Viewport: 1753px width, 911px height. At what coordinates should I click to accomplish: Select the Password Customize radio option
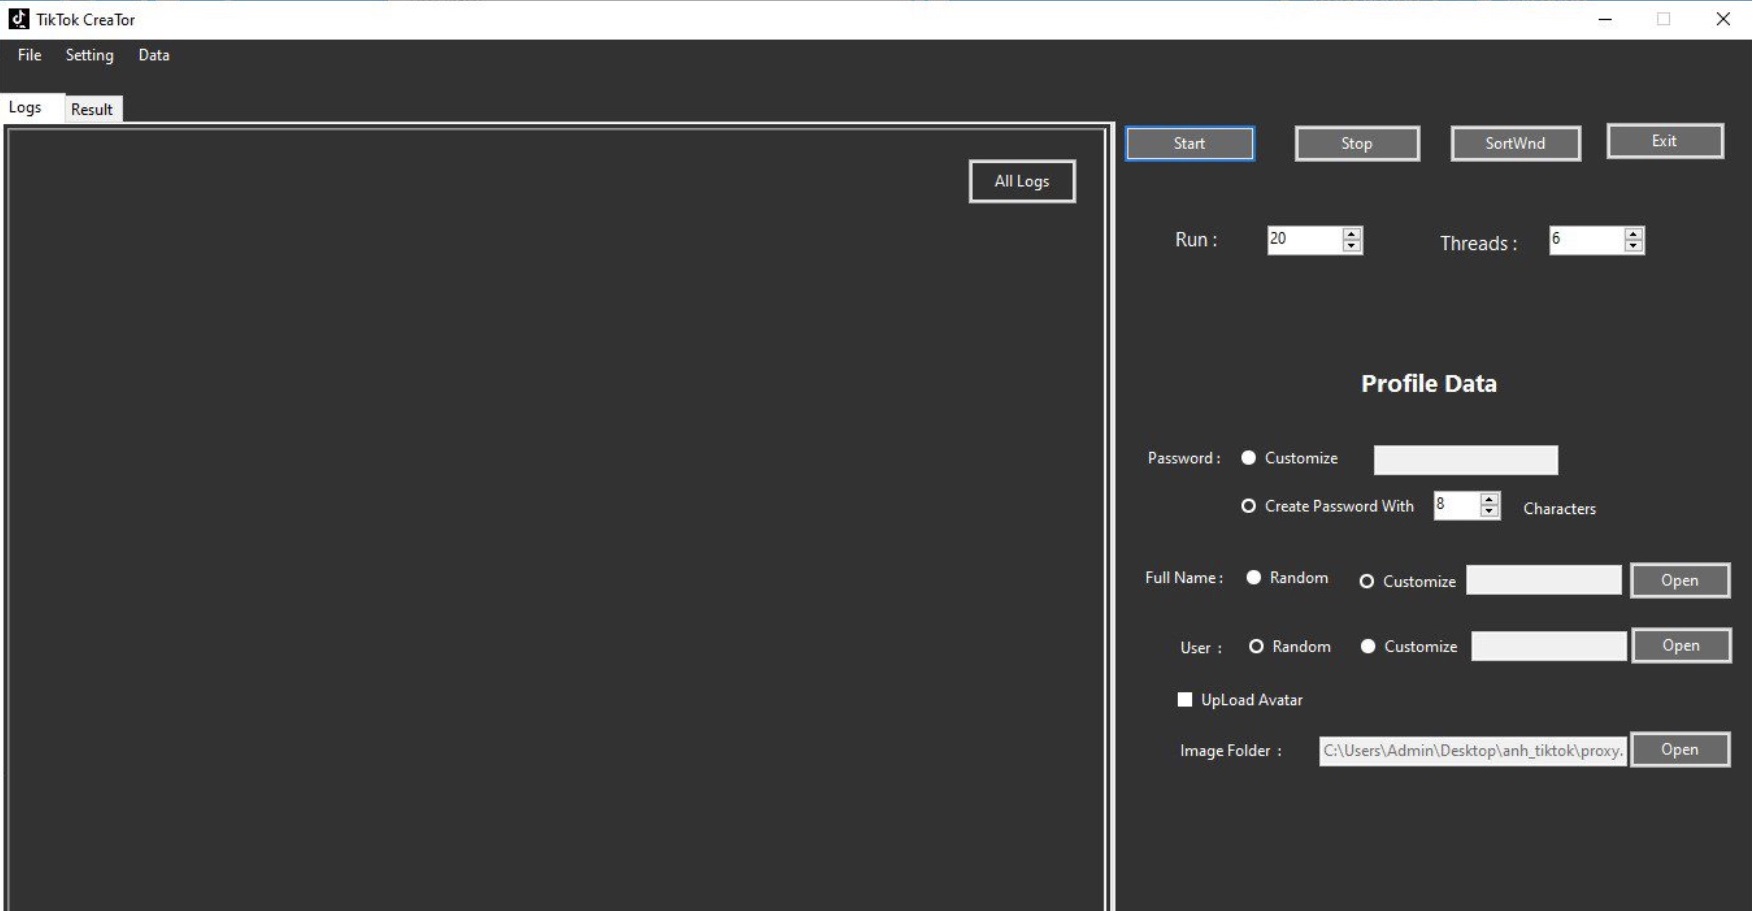1248,458
